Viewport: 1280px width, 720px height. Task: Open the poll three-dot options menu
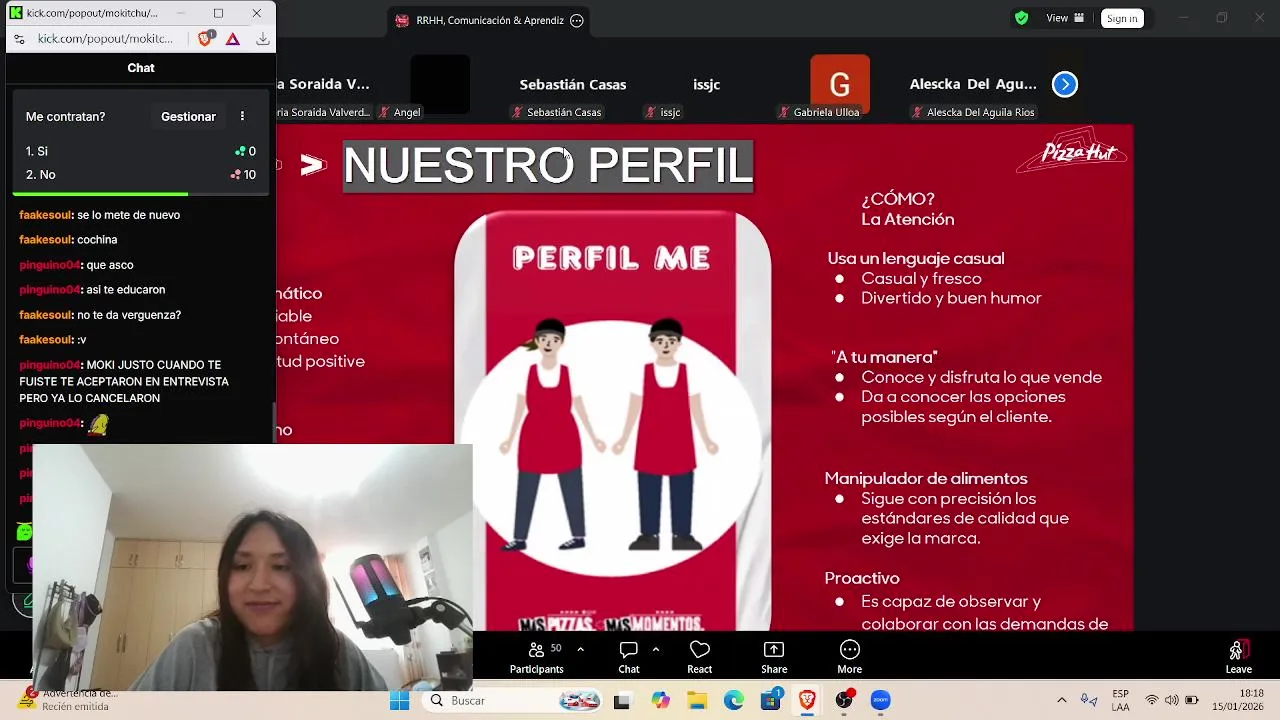tap(242, 116)
